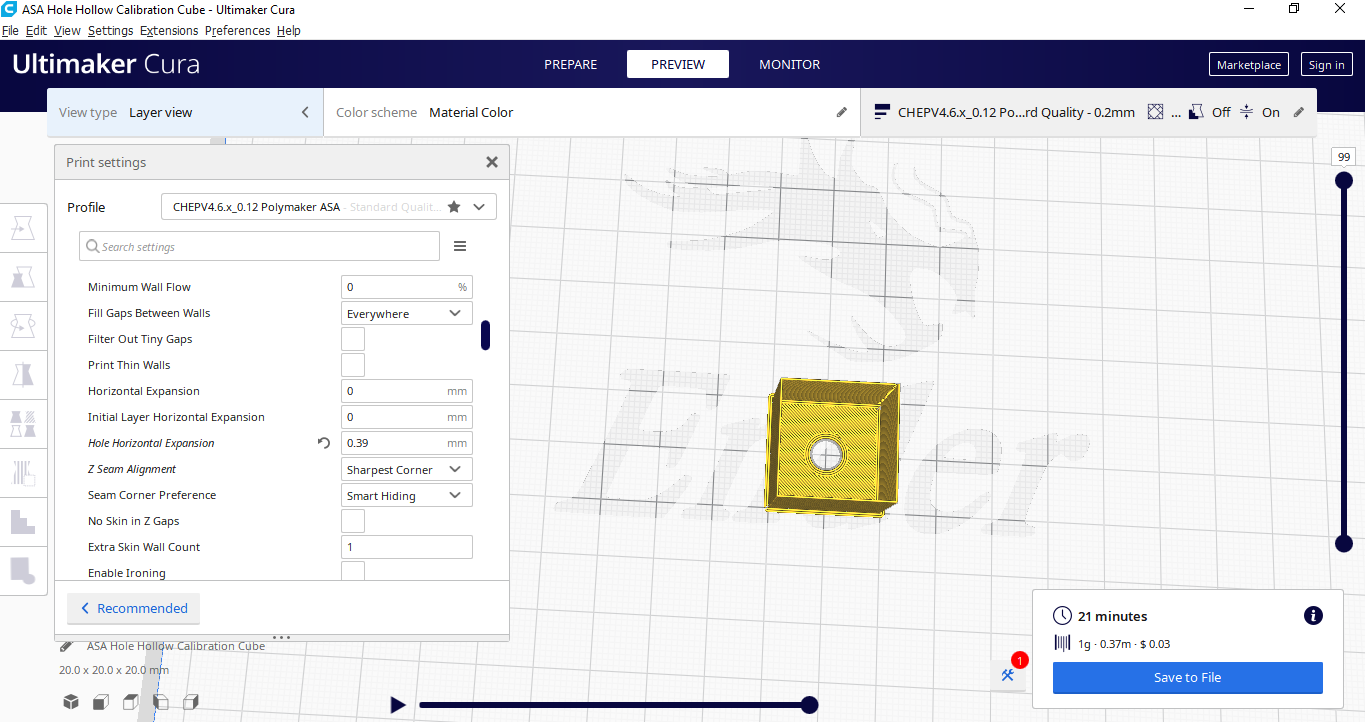Click the Horizontal Expansion value field
This screenshot has height=722, width=1365.
[407, 391]
